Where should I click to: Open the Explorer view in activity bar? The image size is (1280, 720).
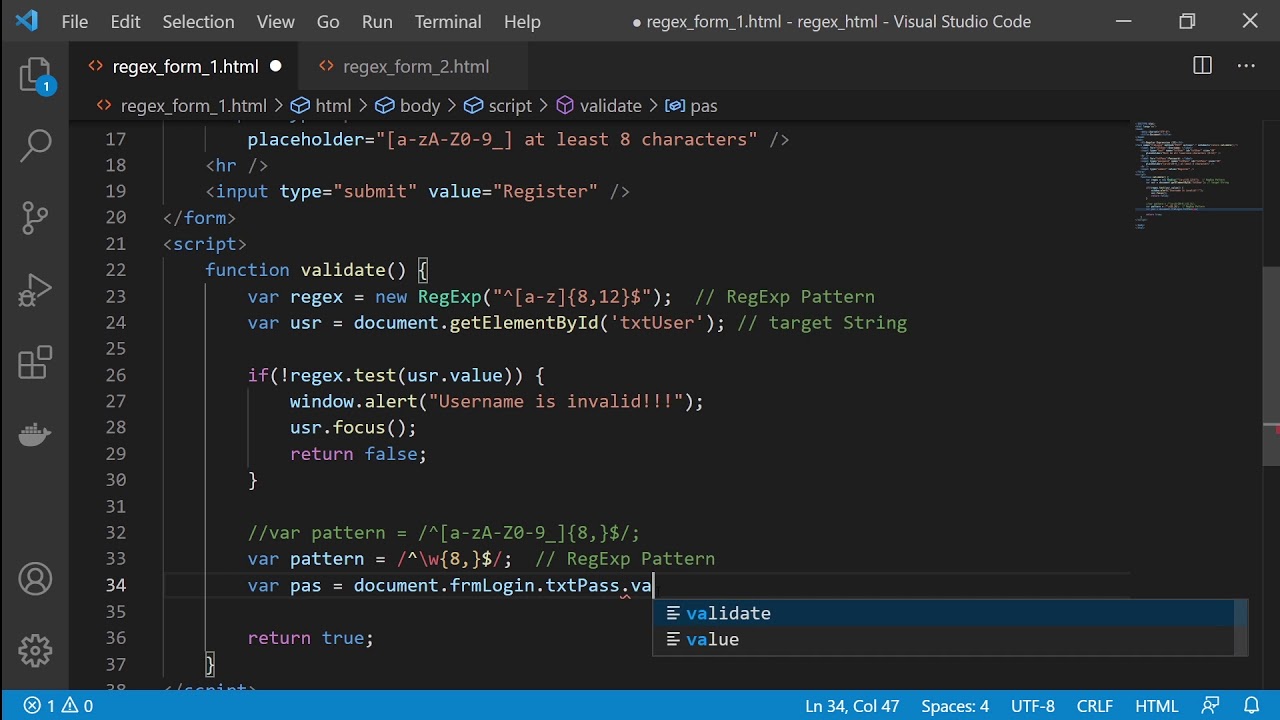tap(35, 76)
